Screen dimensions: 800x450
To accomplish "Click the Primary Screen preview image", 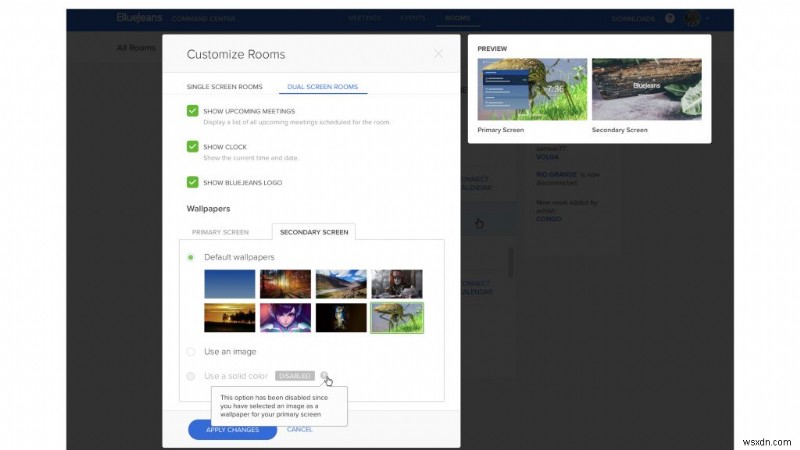I will click(529, 91).
